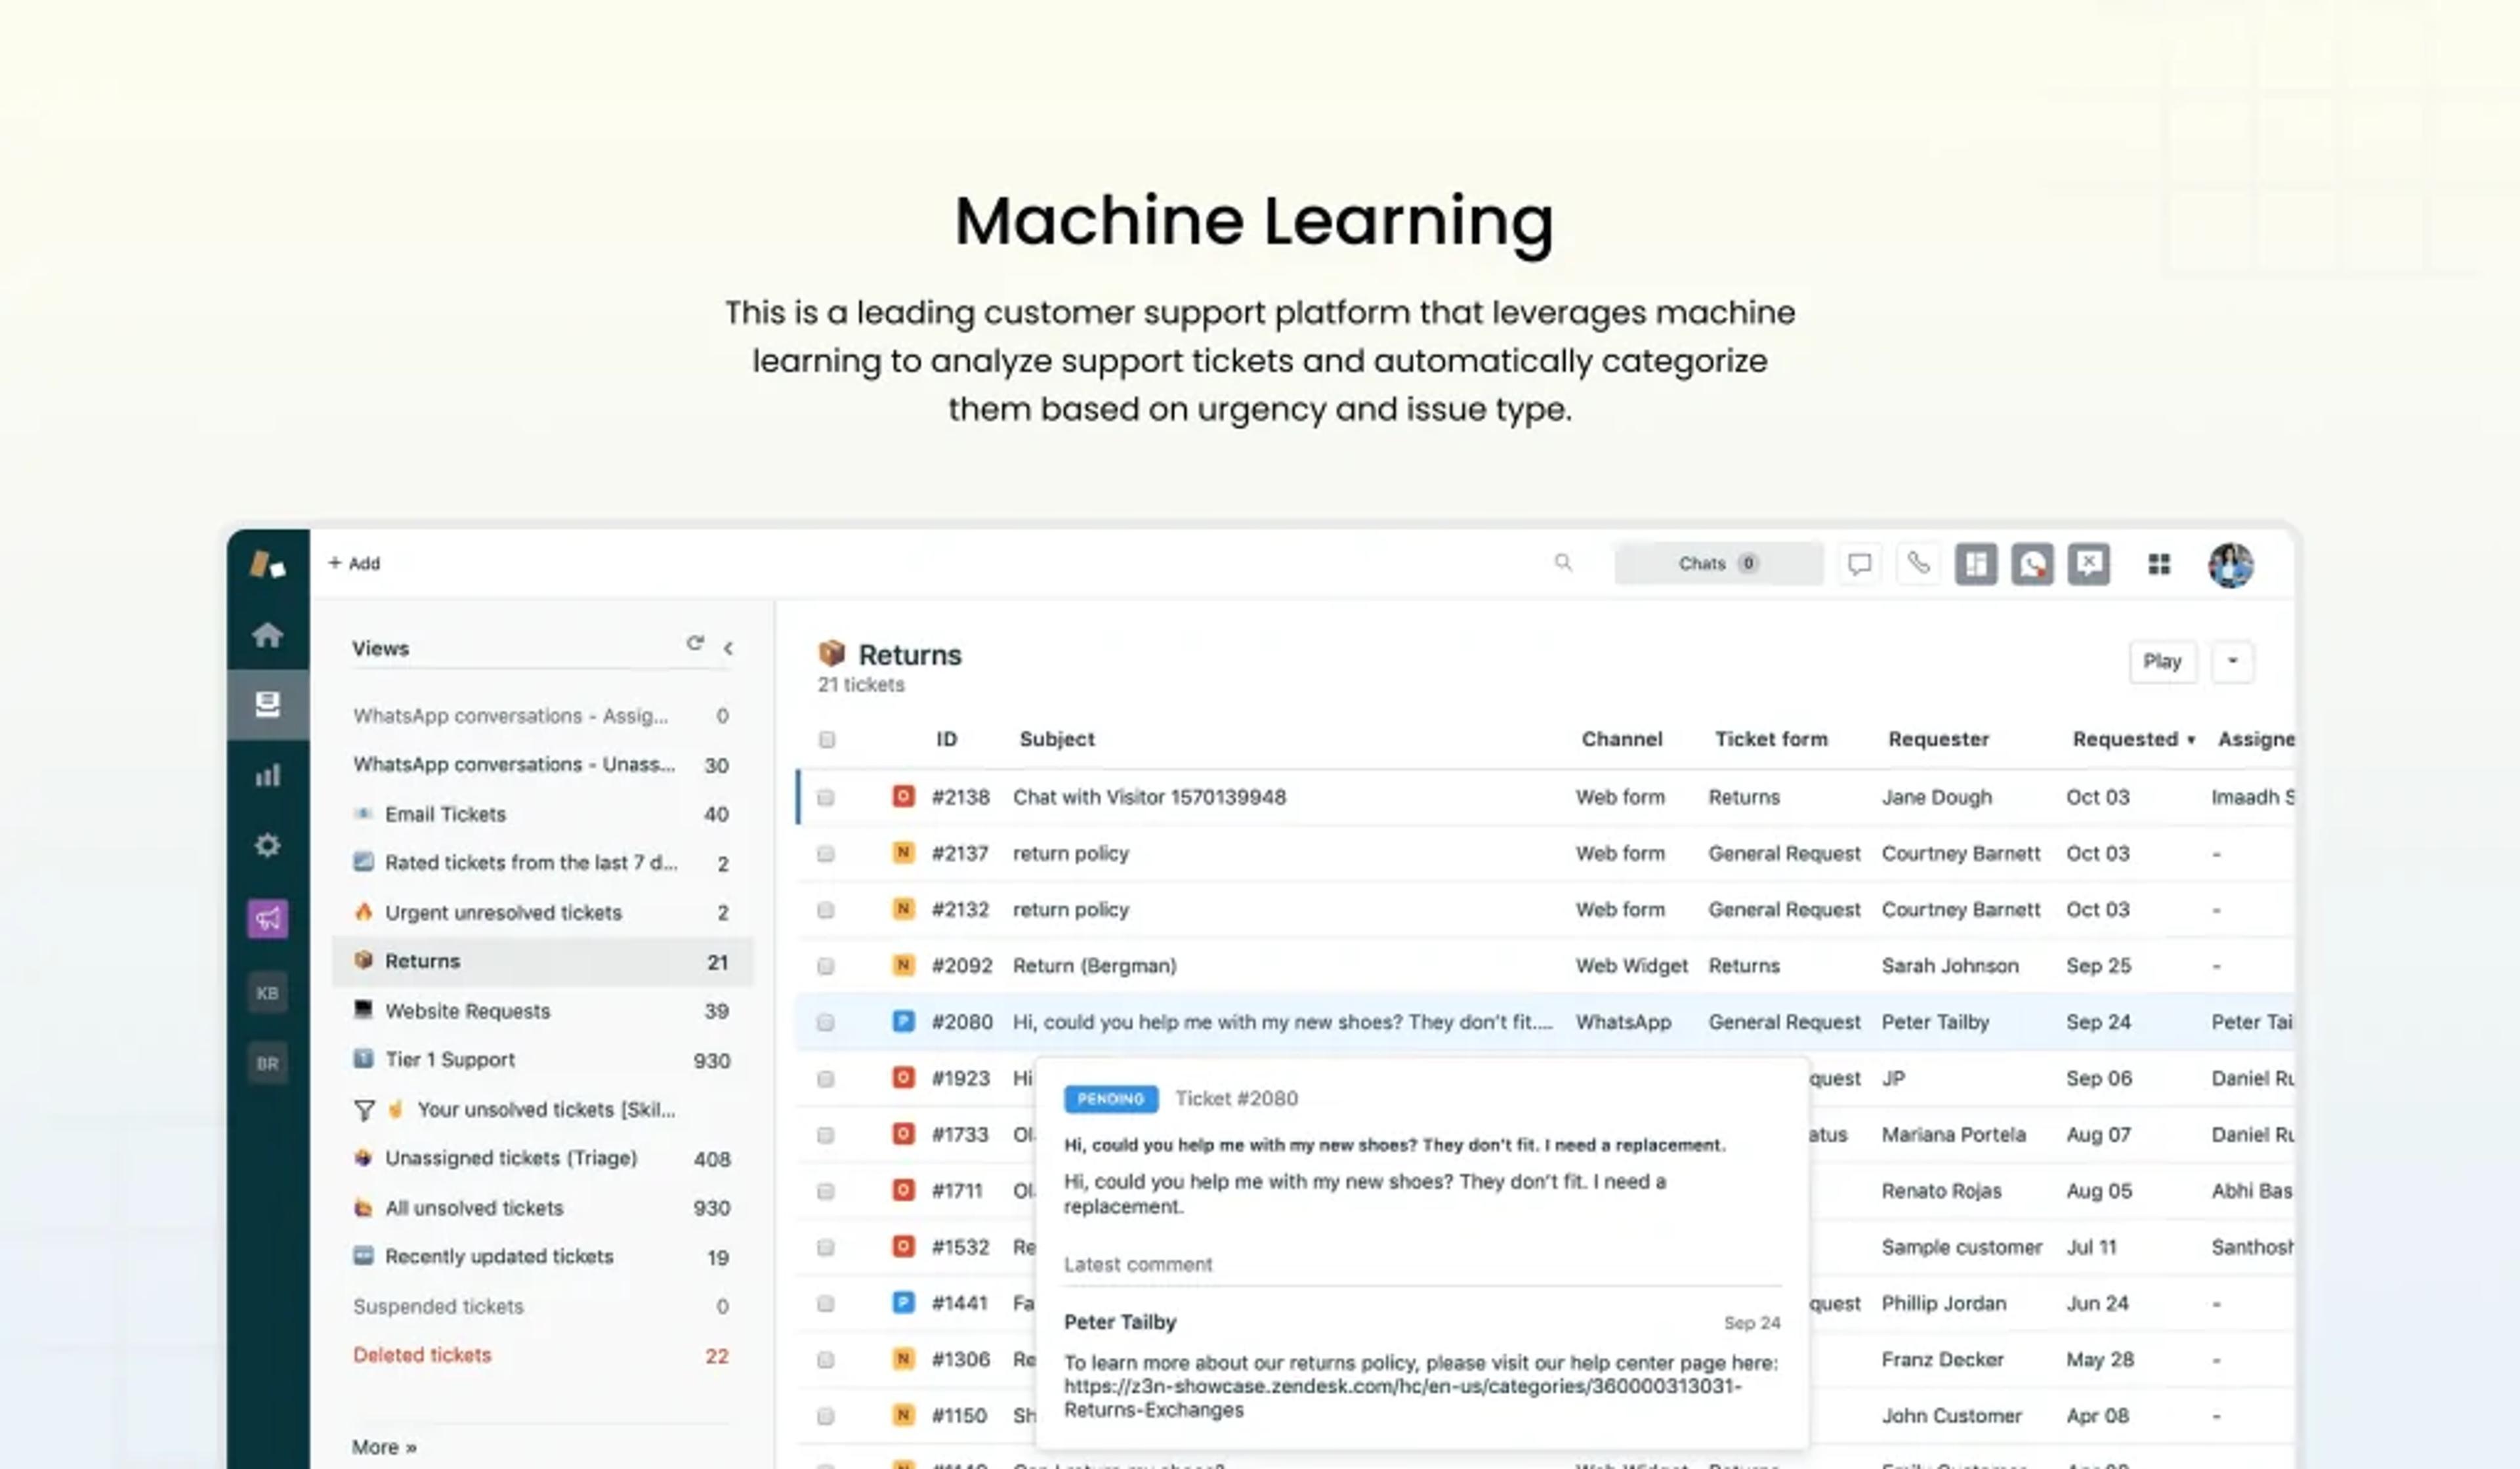Viewport: 2520px width, 1469px height.
Task: Check the box for ticket #2138
Action: click(x=825, y=797)
